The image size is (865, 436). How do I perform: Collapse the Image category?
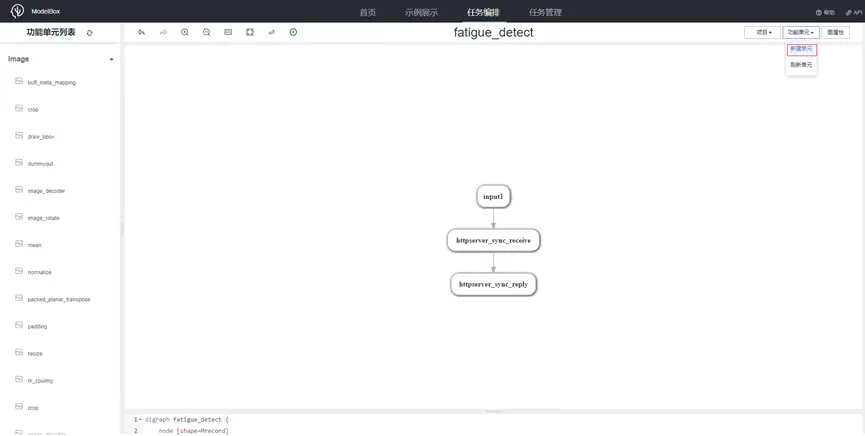click(x=111, y=59)
